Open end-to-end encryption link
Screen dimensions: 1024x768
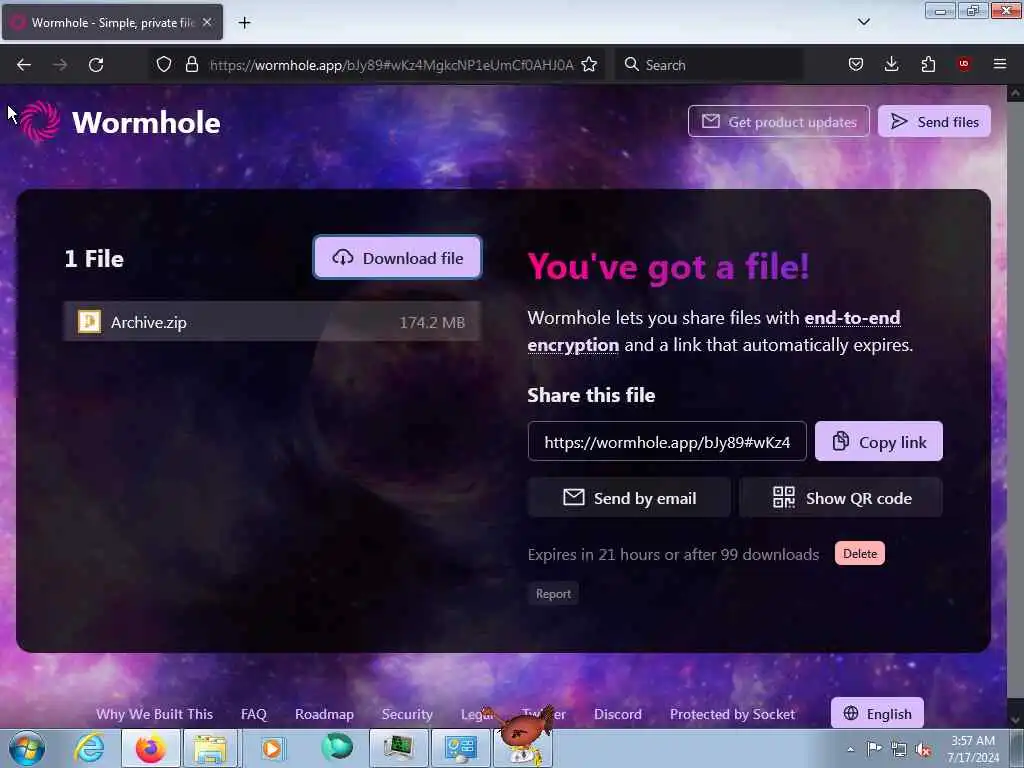tap(852, 318)
